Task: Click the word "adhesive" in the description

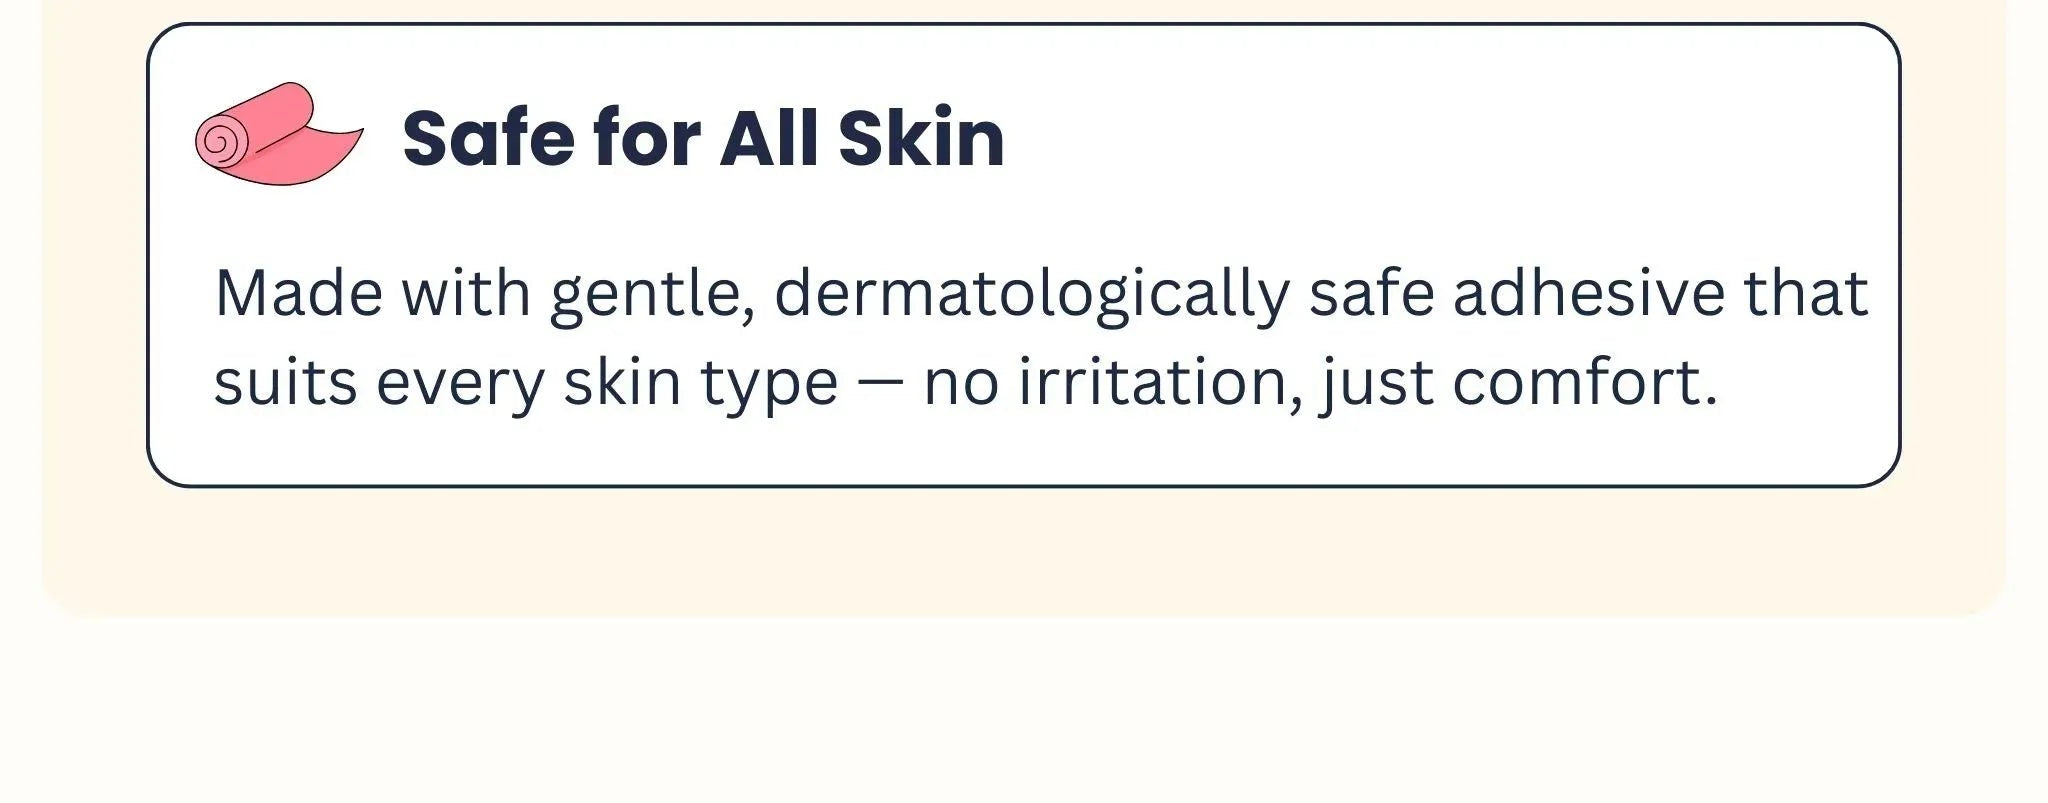Action: [x=1588, y=294]
